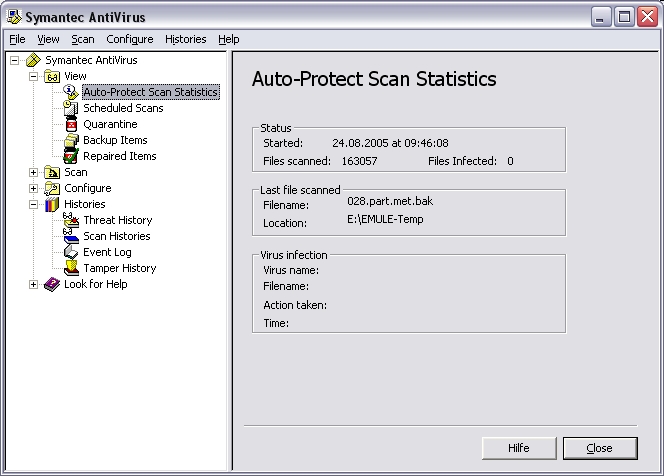Maximize the Symantec AntiVirus window
The width and height of the screenshot is (664, 476).
(624, 17)
